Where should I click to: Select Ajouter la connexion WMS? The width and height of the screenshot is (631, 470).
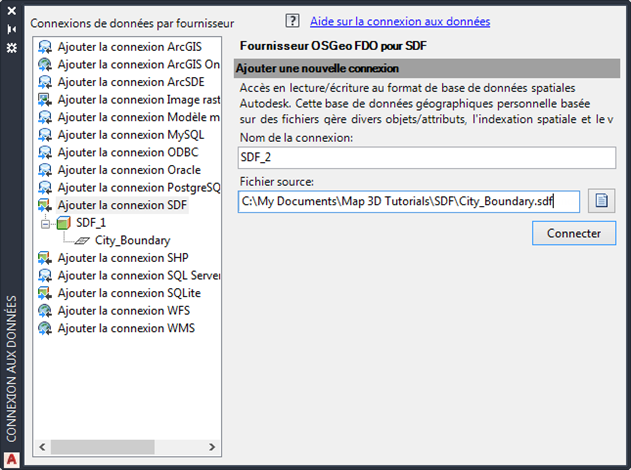(126, 328)
